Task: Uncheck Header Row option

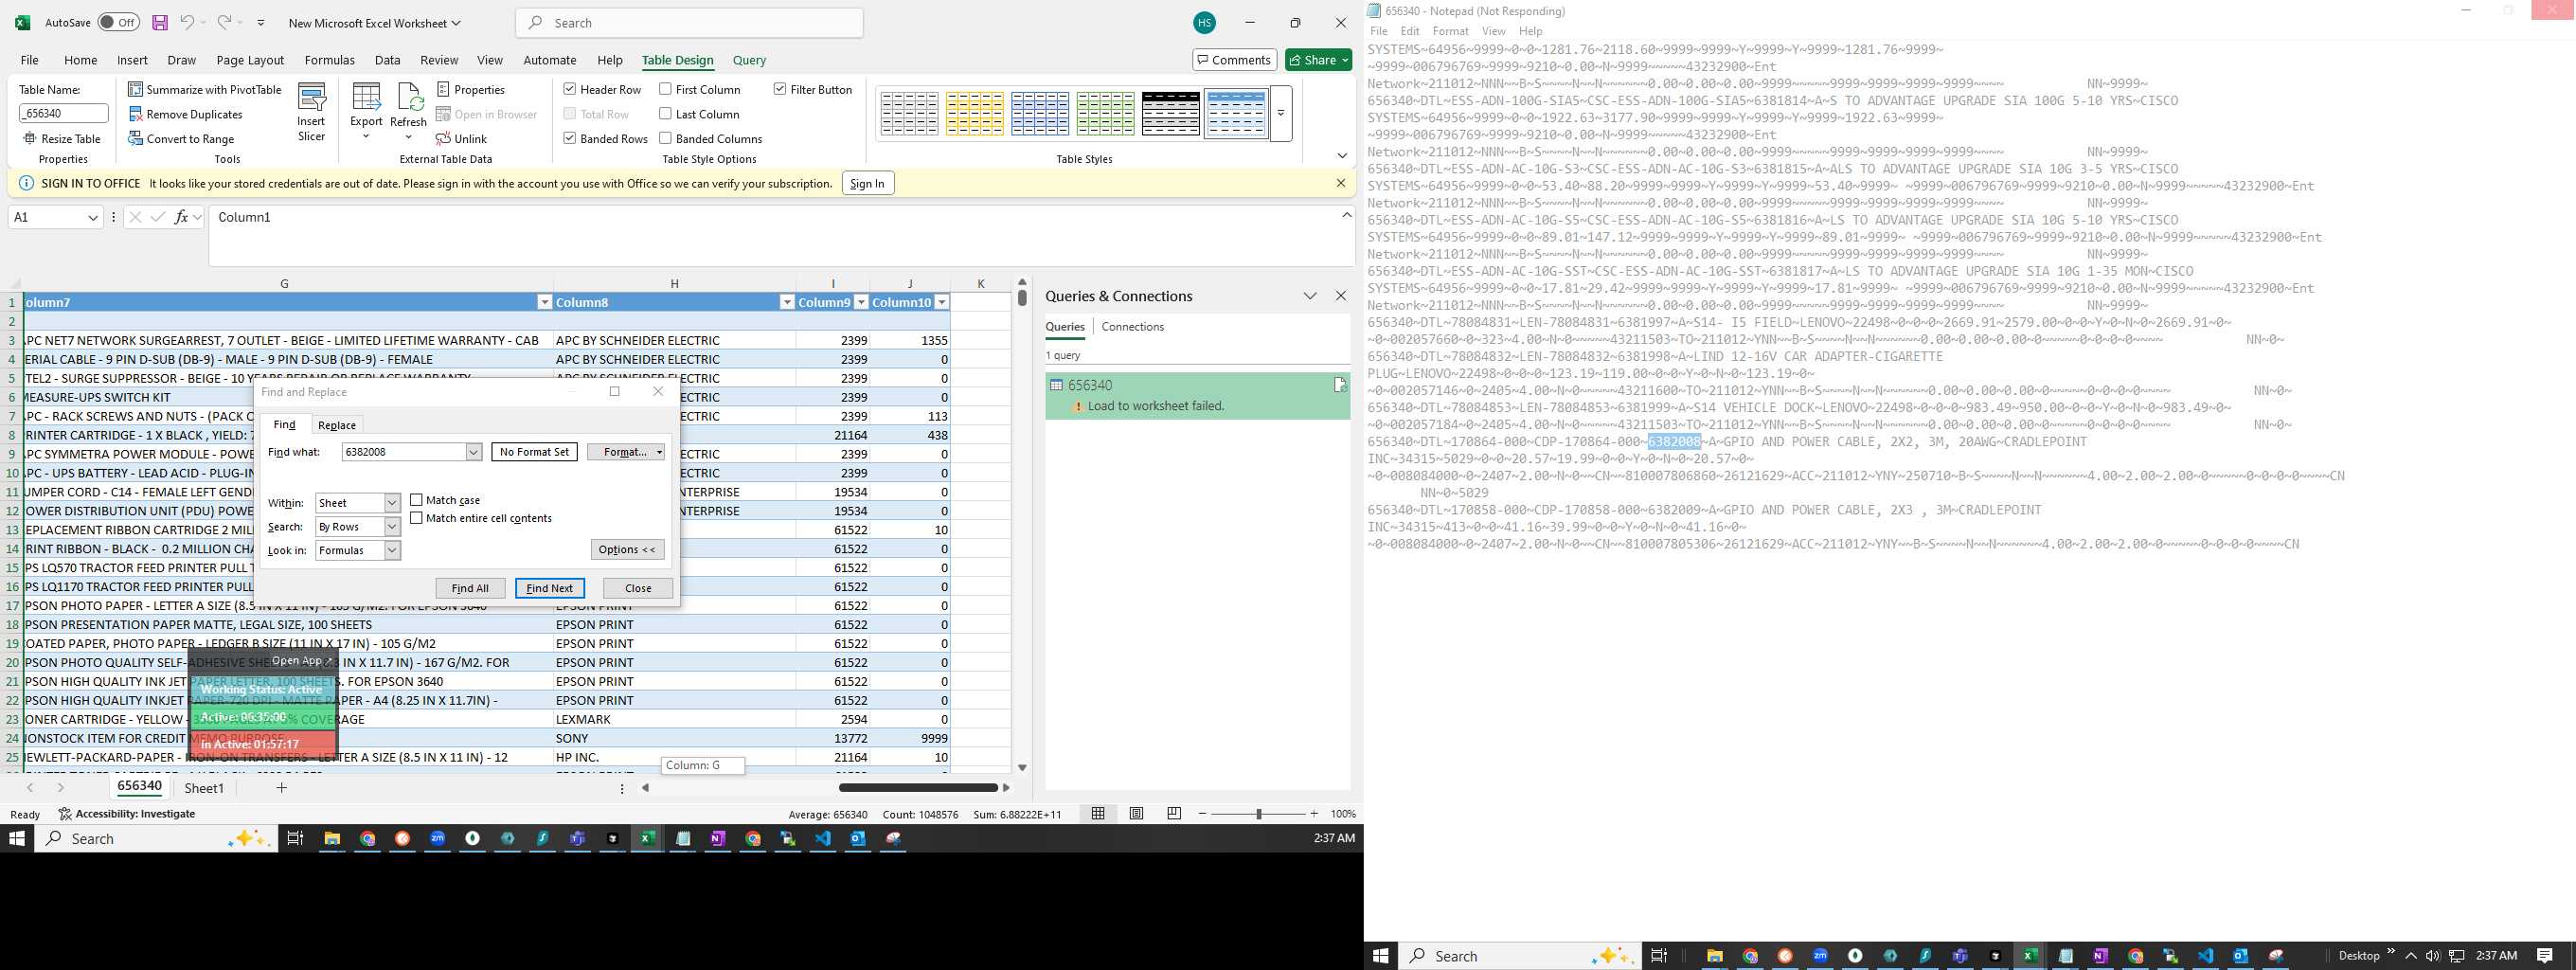Action: pyautogui.click(x=569, y=89)
